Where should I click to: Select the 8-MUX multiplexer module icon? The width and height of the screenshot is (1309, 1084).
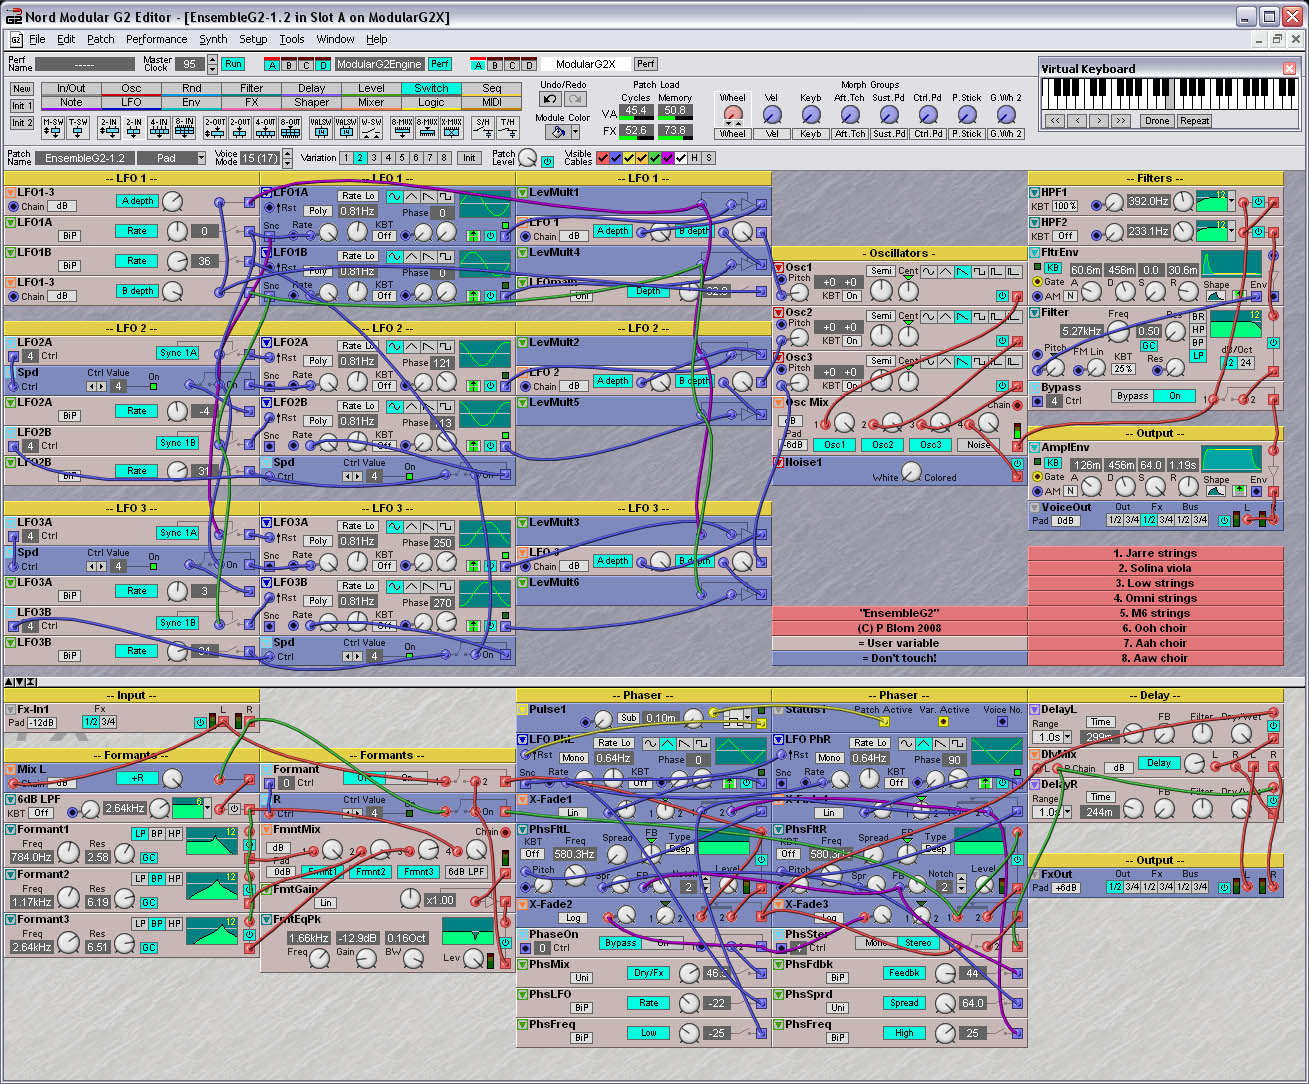click(x=401, y=127)
